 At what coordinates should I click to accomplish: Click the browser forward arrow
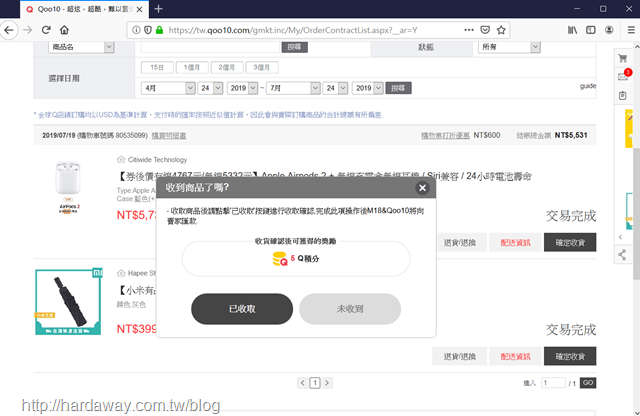[27, 30]
